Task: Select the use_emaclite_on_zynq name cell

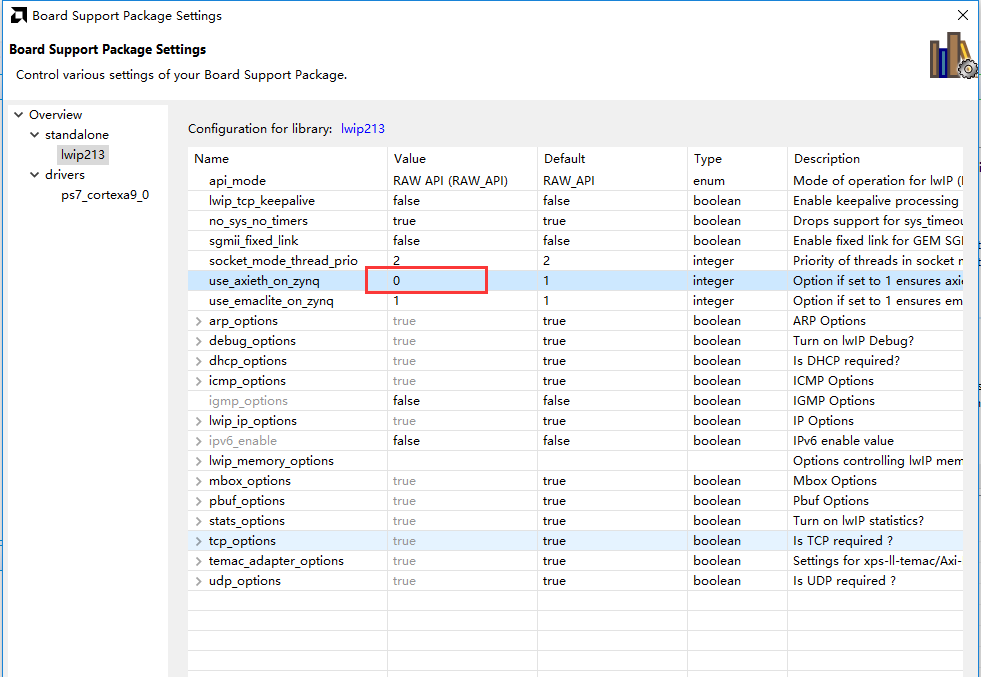Action: (271, 301)
